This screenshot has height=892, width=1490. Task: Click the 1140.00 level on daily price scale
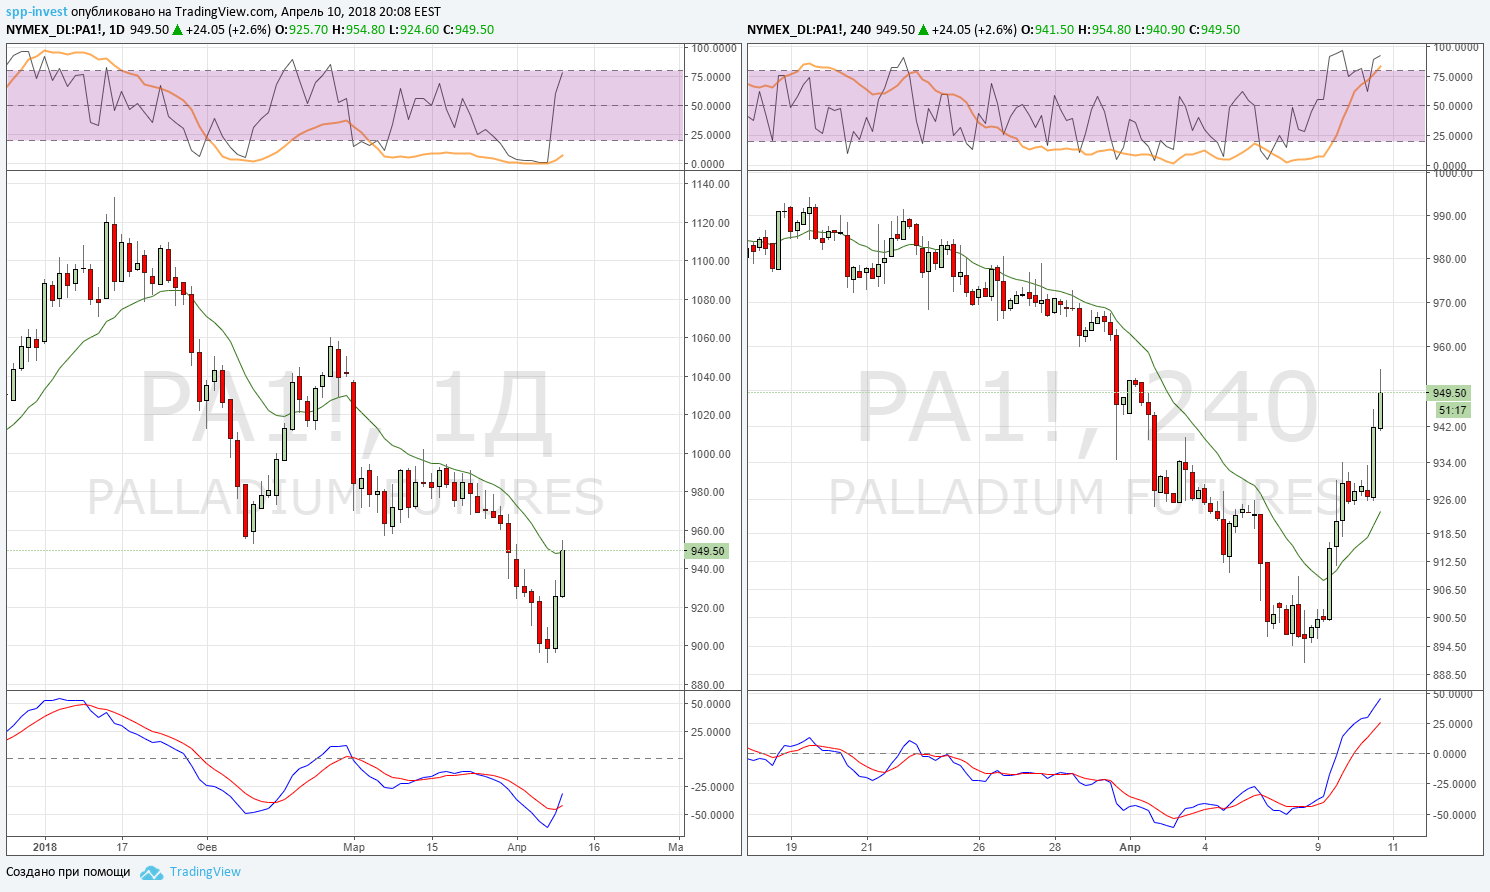(710, 185)
